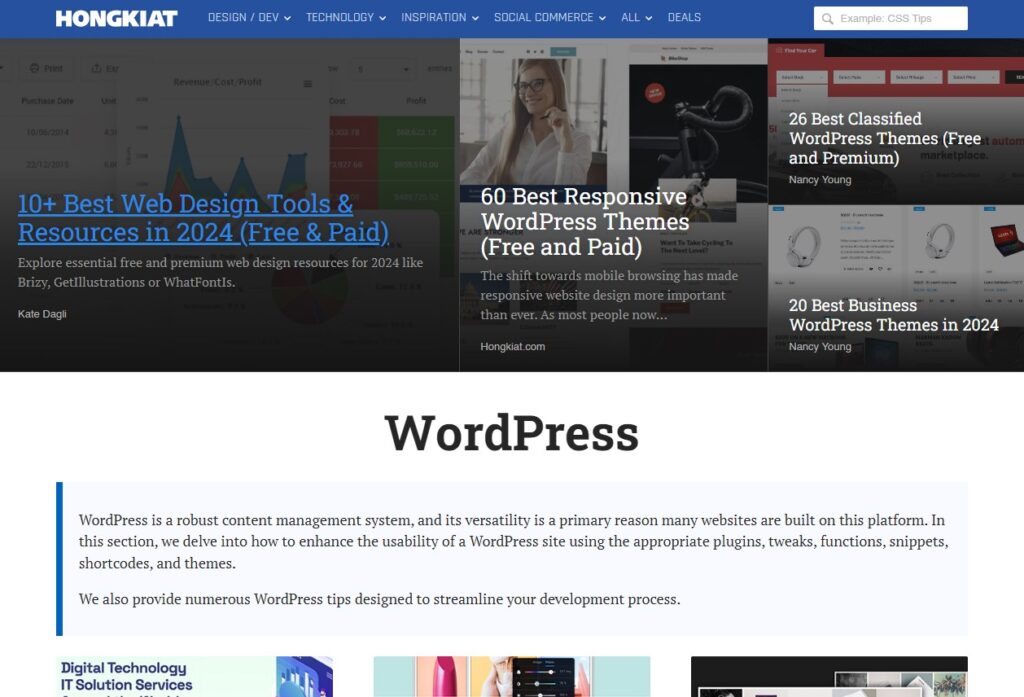Screen dimensions: 1024x697
Task: Click Nancy Young under Classified Themes article
Action: 820,180
